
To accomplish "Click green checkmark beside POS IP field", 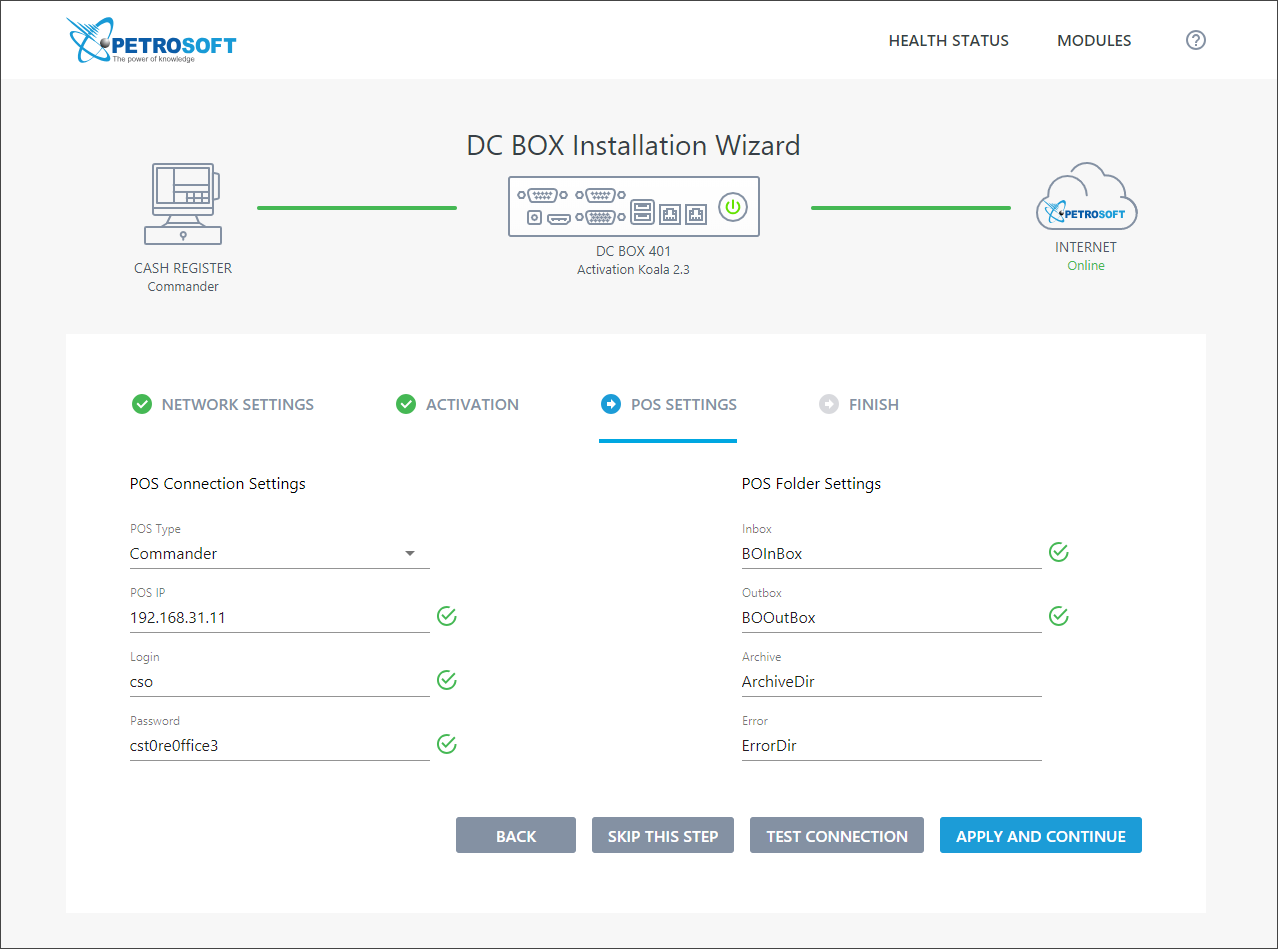I will (x=447, y=616).
